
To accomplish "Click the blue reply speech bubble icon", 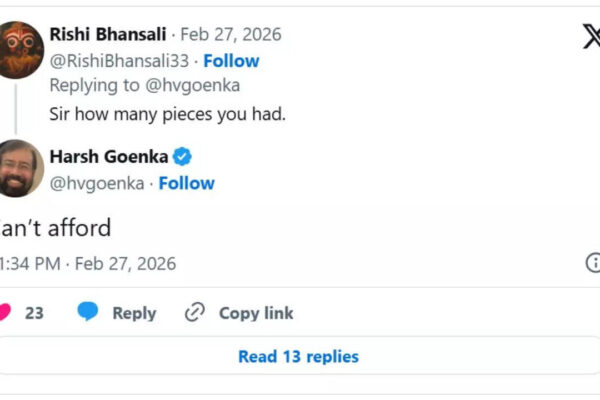I will [x=89, y=313].
